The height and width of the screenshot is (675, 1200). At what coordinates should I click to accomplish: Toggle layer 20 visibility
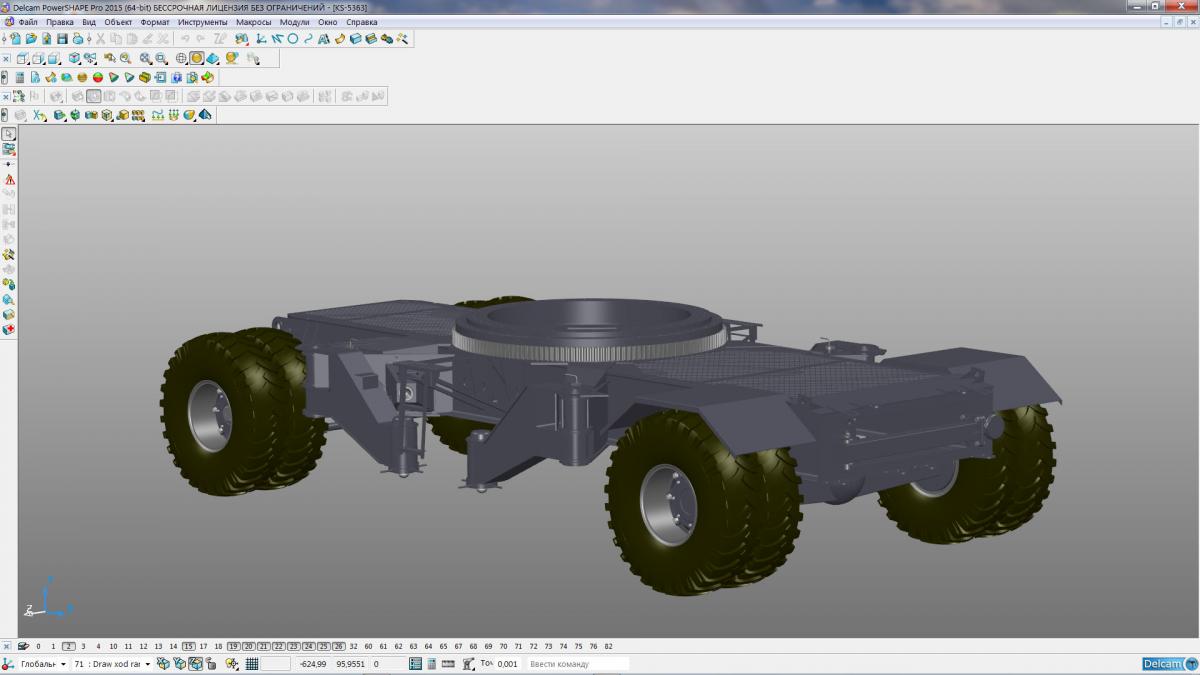tap(248, 646)
